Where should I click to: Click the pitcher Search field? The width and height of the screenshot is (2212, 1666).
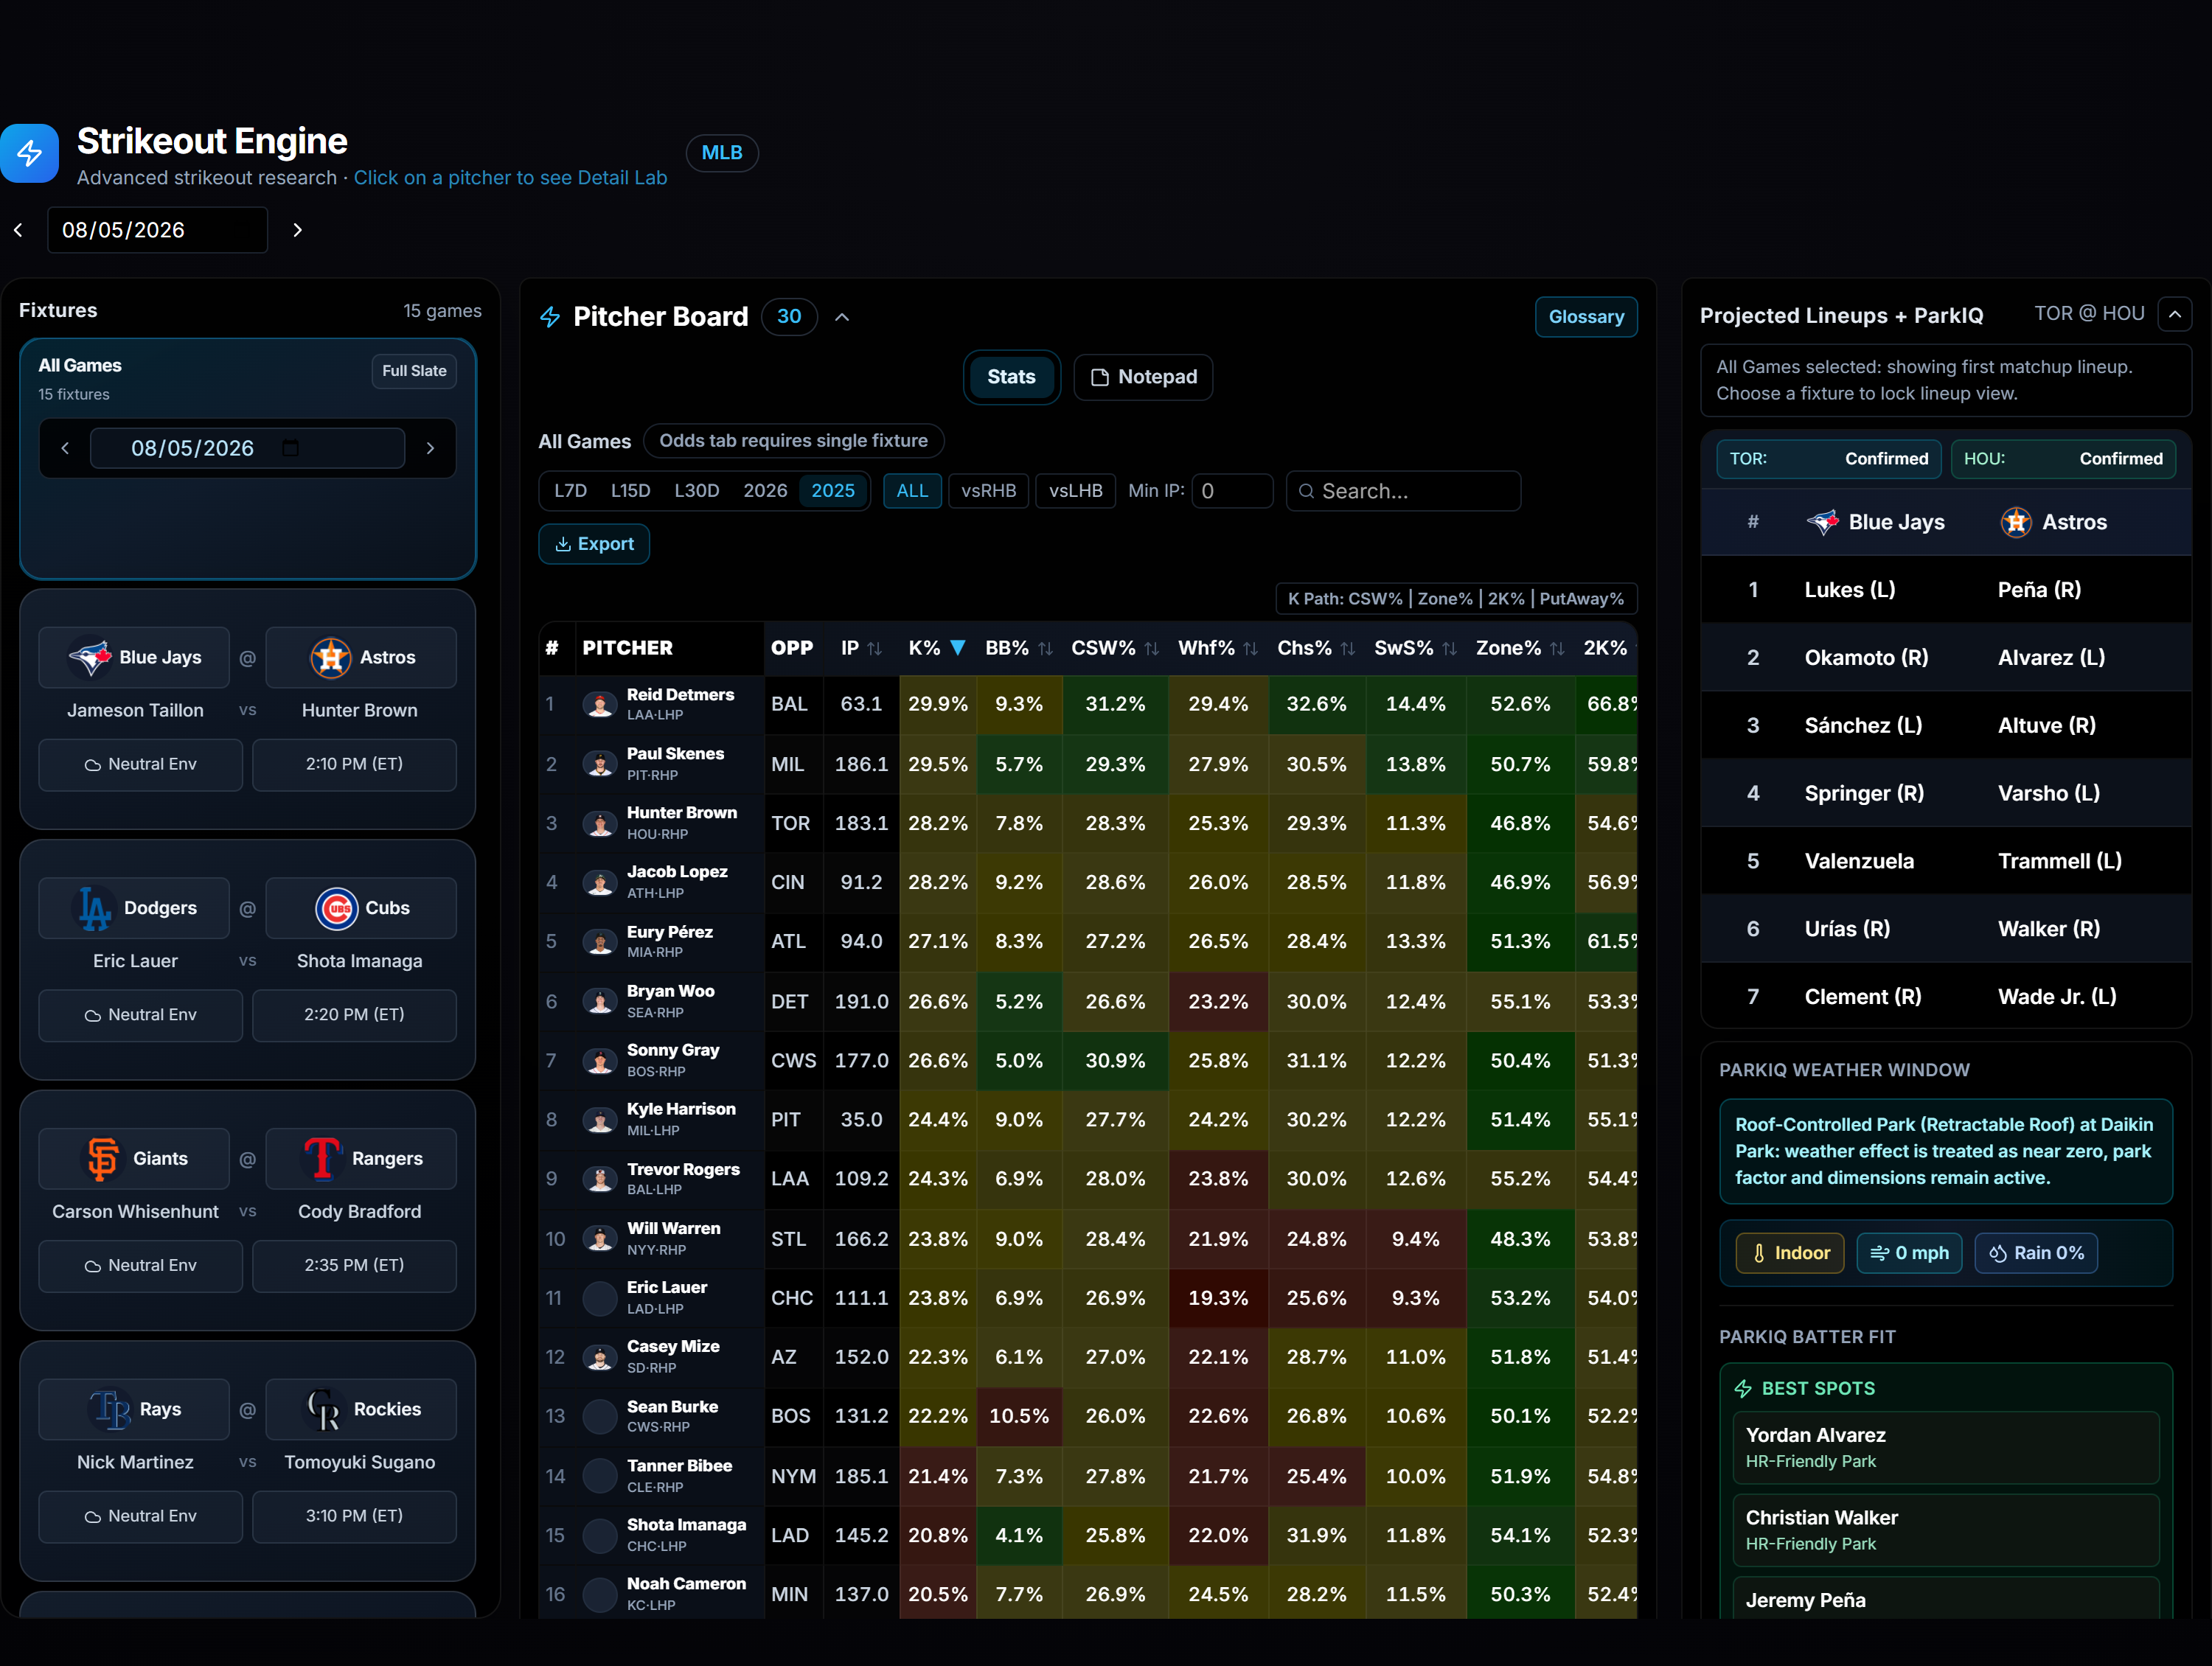1403,491
